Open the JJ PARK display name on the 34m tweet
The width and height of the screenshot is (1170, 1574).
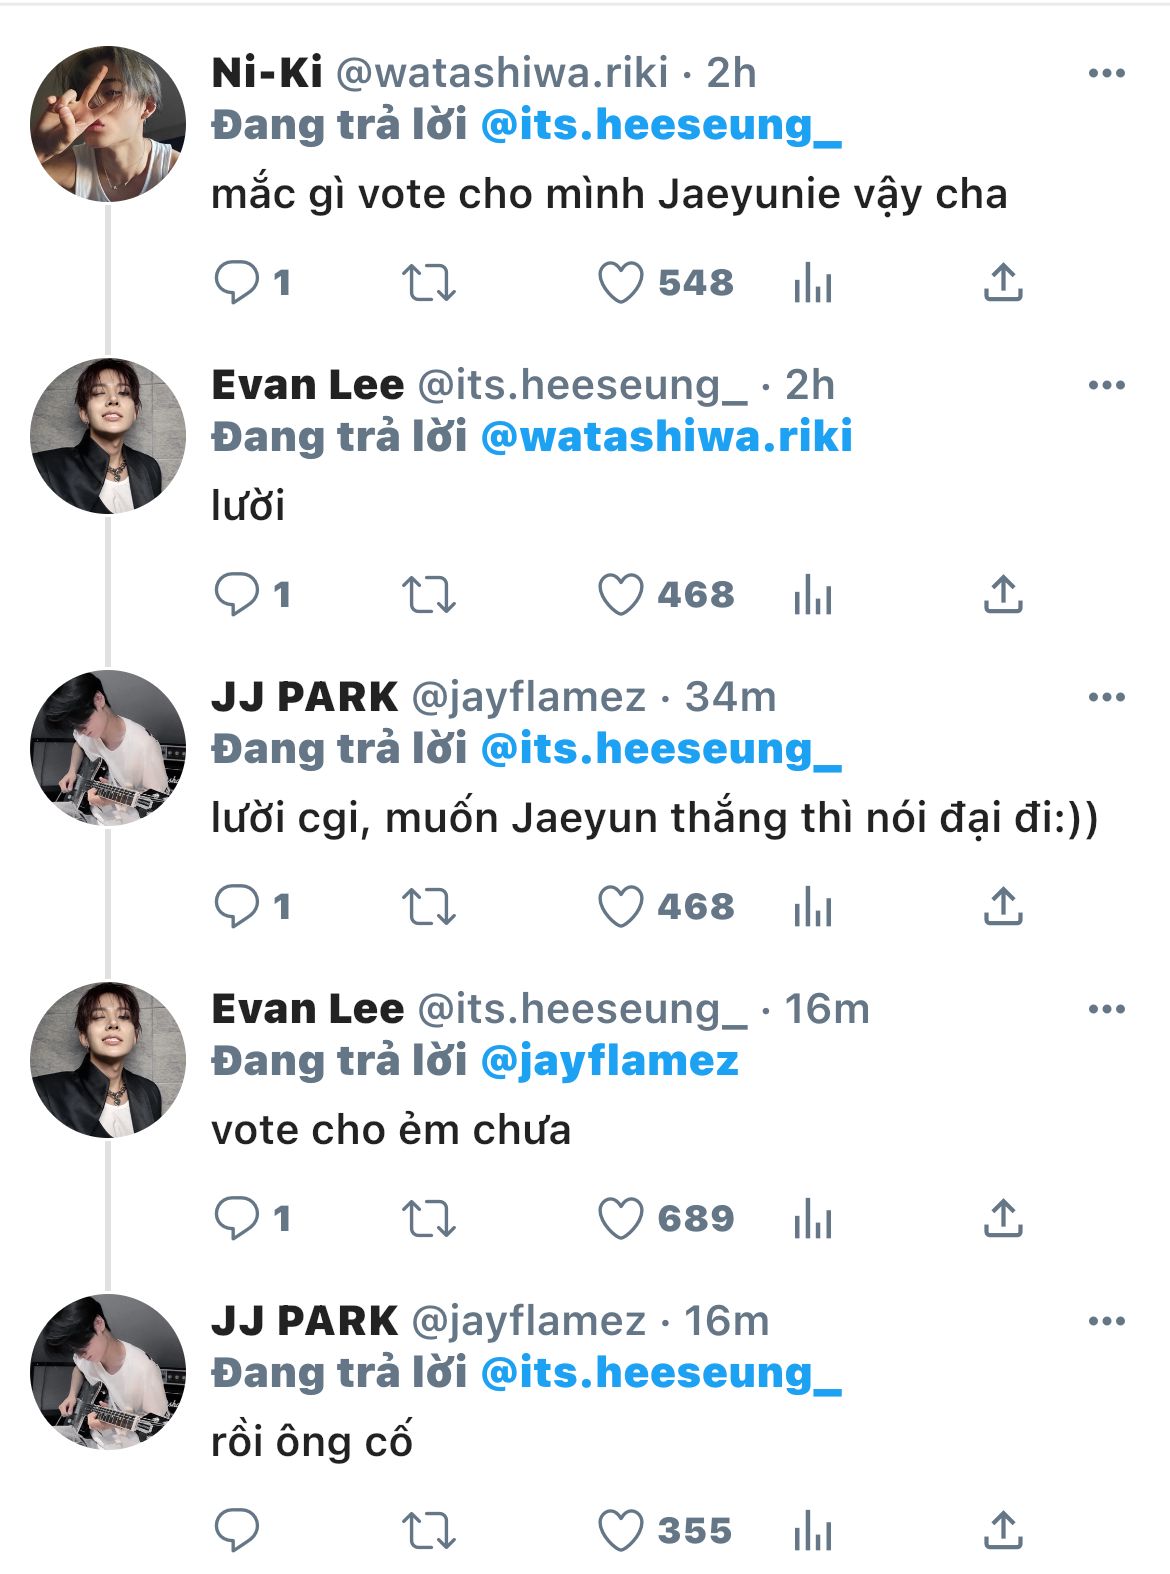(x=304, y=697)
